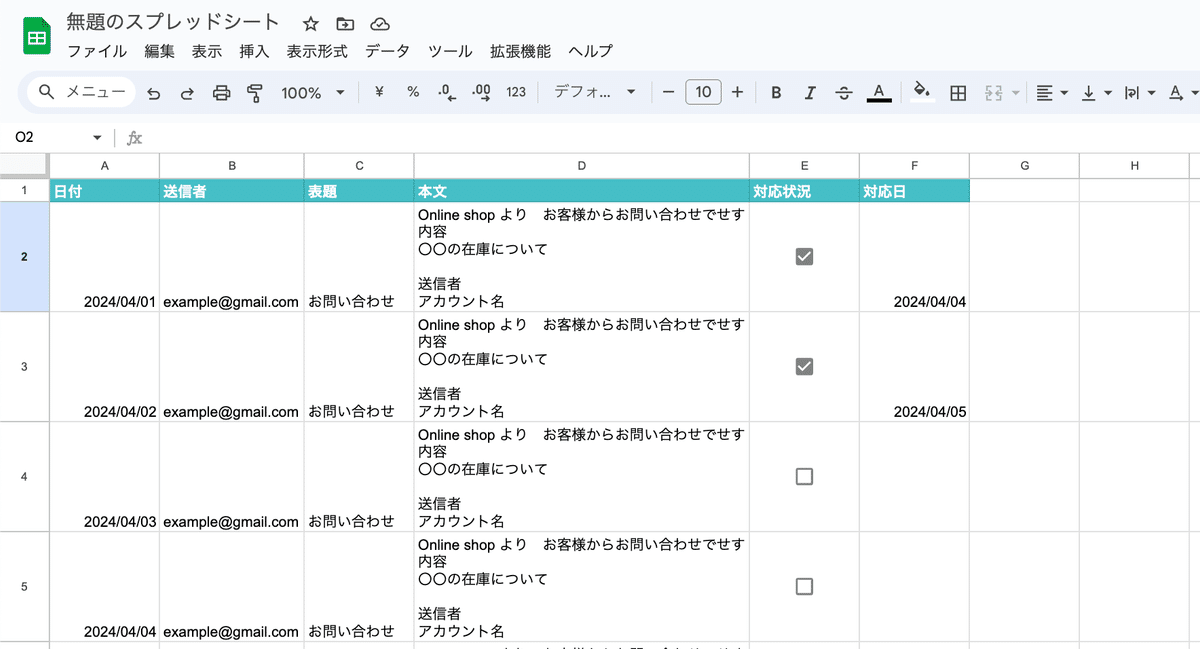Image resolution: width=1200 pixels, height=649 pixels.
Task: Star this spreadsheet
Action: (x=310, y=23)
